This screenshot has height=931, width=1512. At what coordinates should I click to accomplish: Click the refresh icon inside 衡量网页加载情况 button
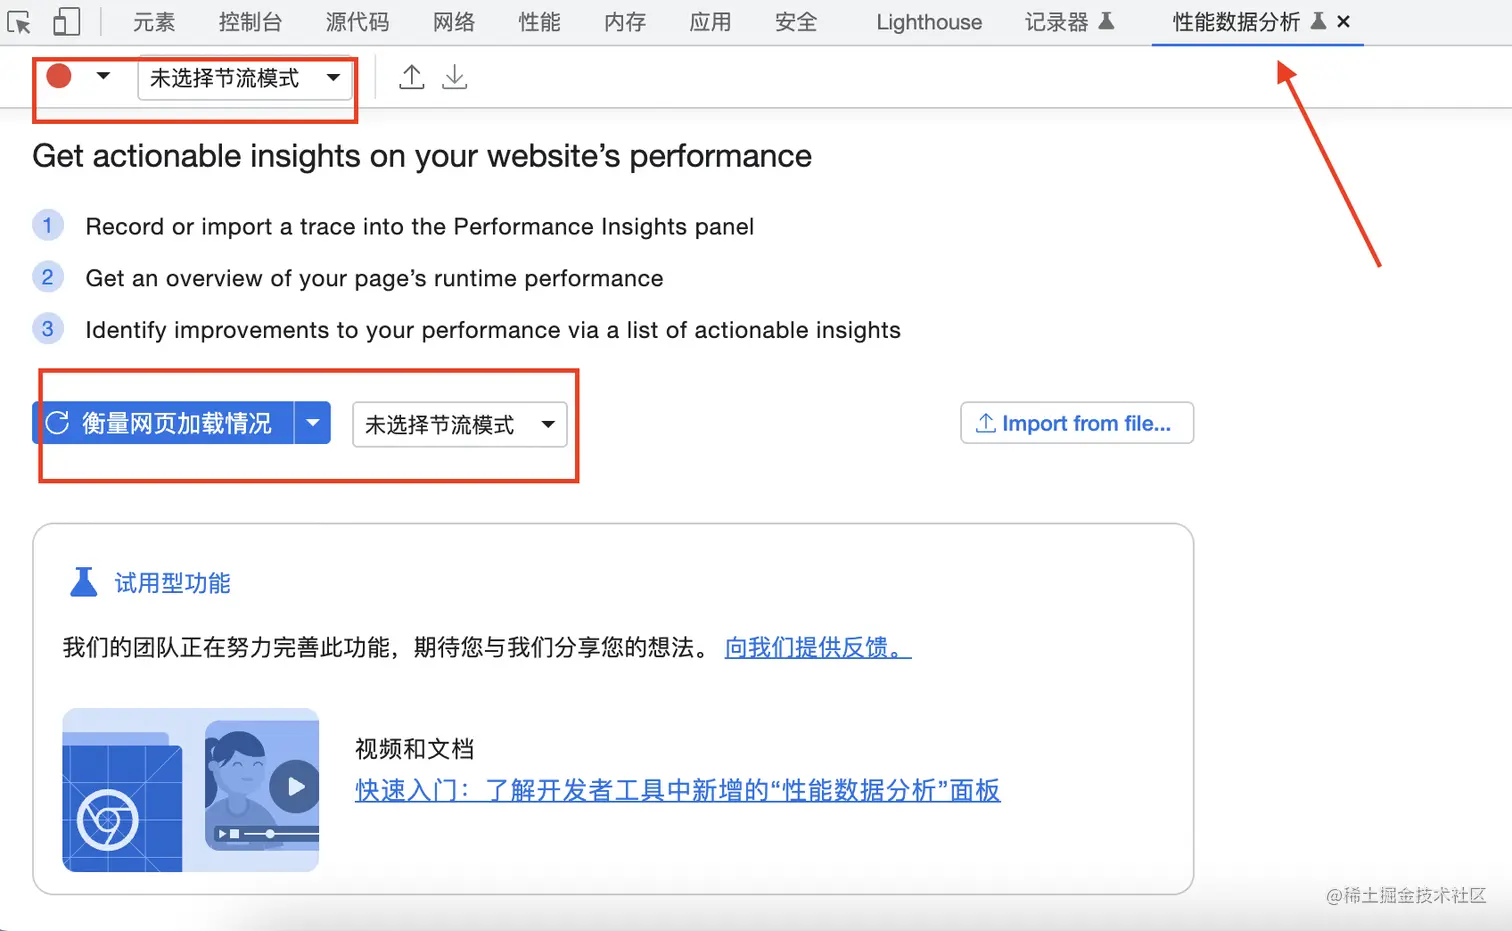(x=57, y=423)
